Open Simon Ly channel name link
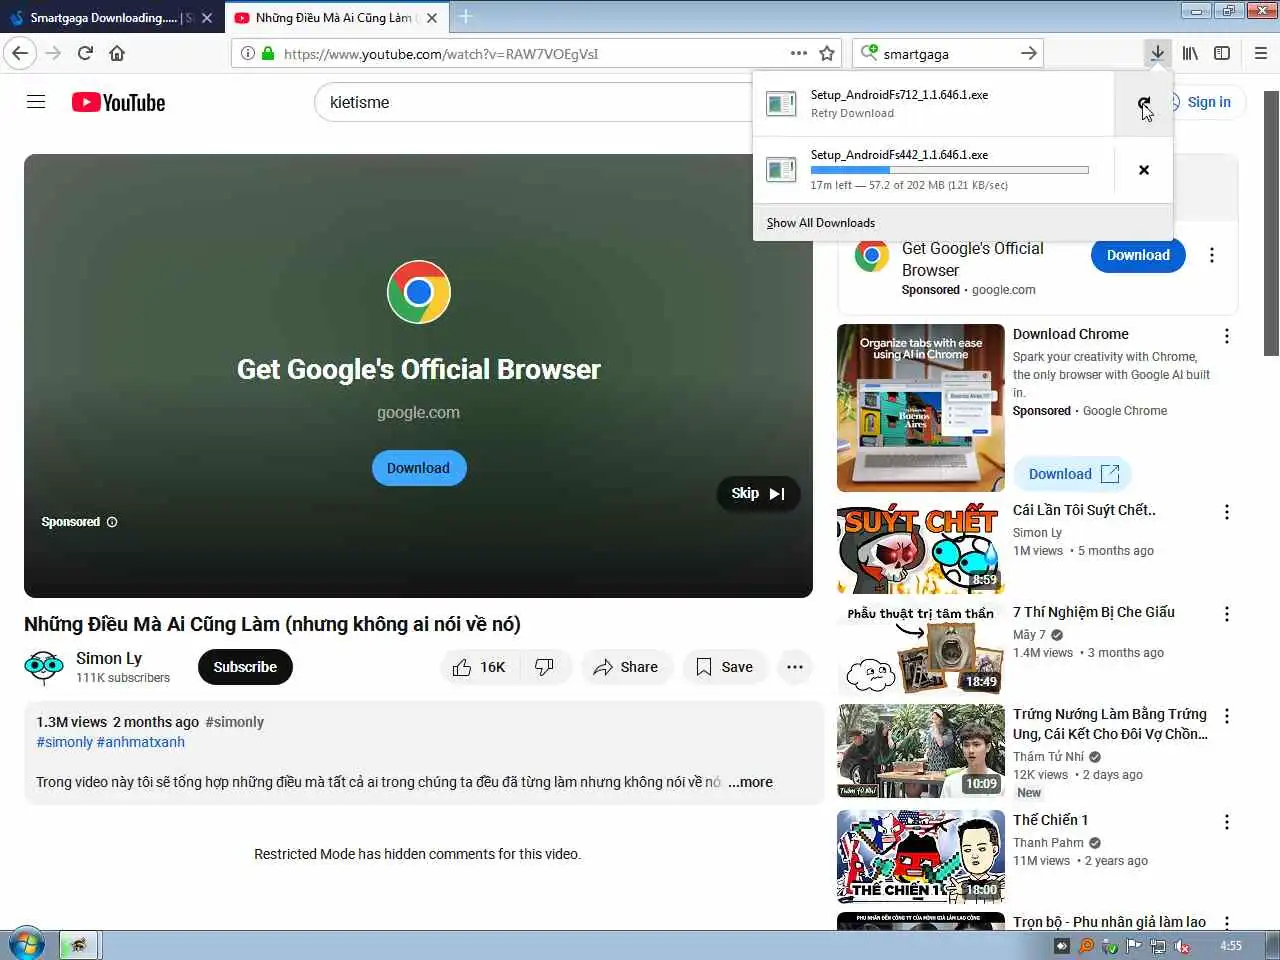This screenshot has width=1280, height=960. (x=109, y=658)
